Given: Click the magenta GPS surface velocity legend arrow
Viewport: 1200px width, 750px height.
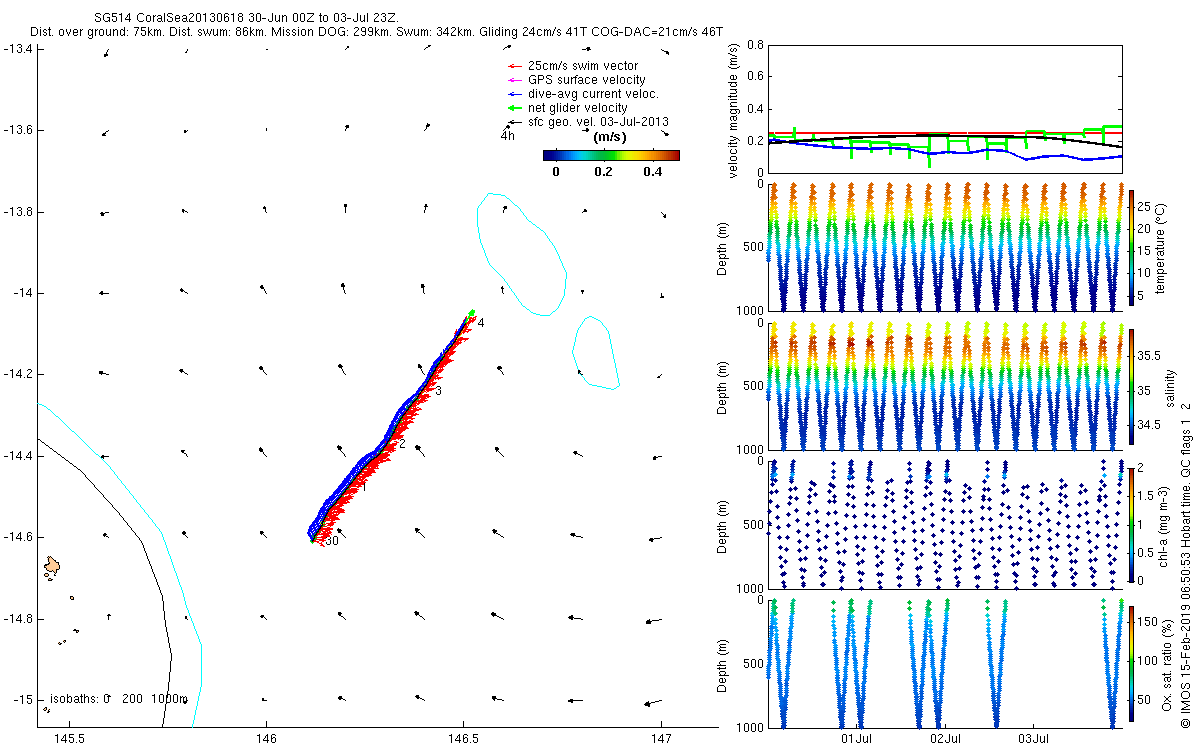Looking at the screenshot, I should [x=514, y=80].
